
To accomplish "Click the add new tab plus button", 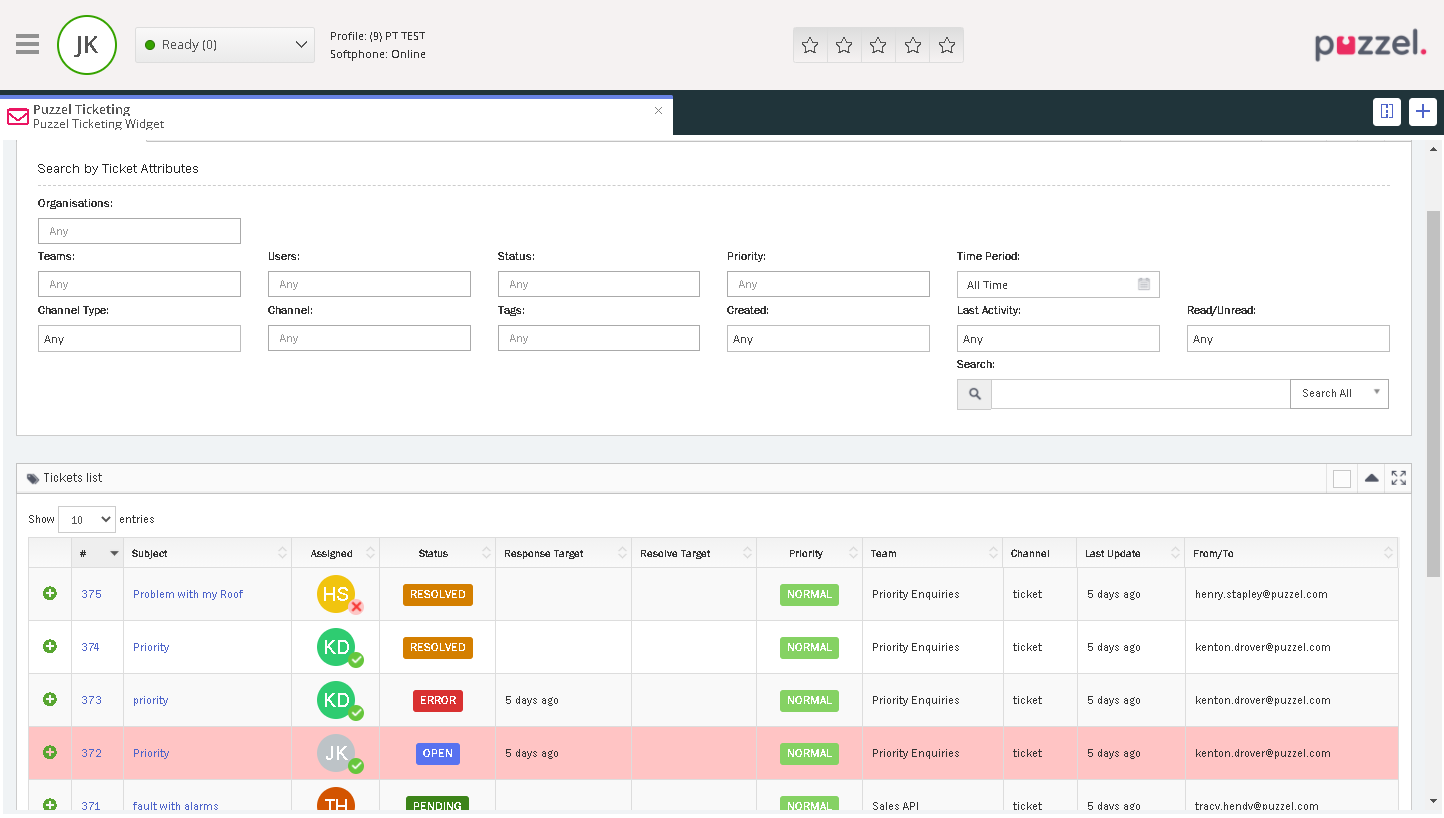I will [1422, 111].
